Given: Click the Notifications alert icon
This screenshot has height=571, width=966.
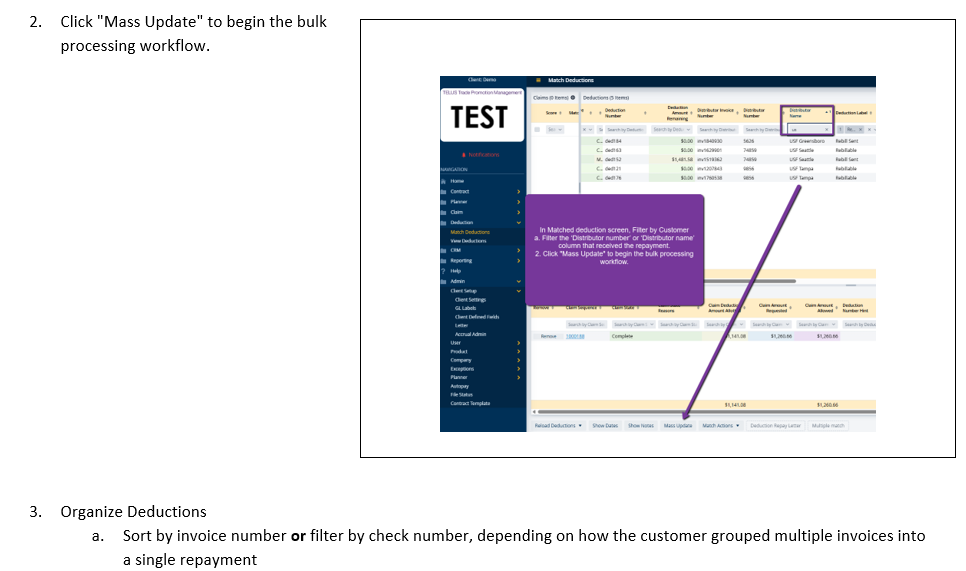Looking at the screenshot, I should click(463, 155).
